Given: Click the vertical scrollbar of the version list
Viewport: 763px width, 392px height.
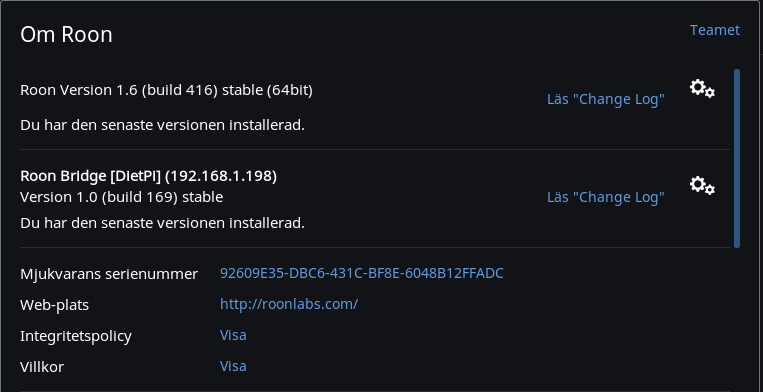Looking at the screenshot, I should coord(737,159).
